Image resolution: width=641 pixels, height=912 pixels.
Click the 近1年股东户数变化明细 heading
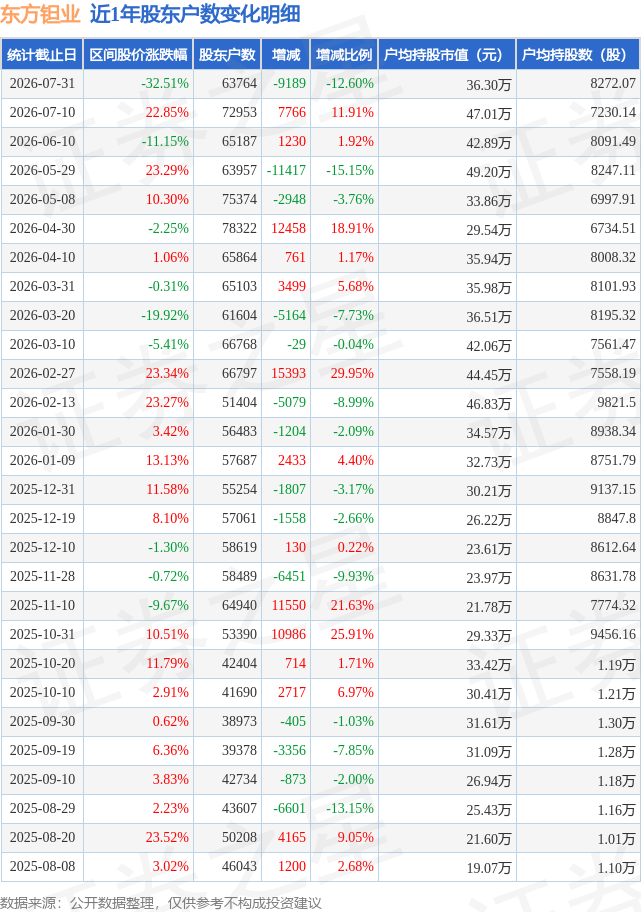click(x=195, y=14)
